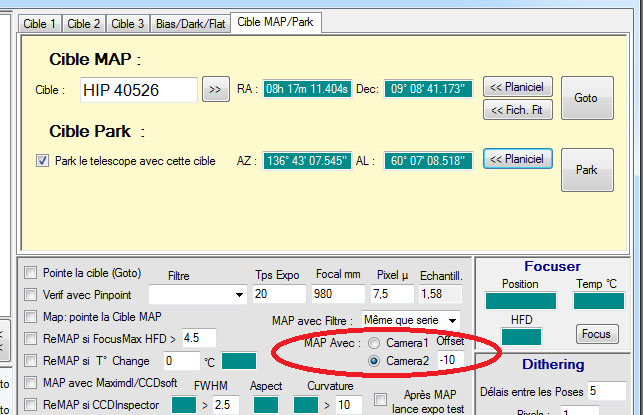643x415 pixels.
Task: Click the Cible name field HIP 40526
Action: [139, 90]
